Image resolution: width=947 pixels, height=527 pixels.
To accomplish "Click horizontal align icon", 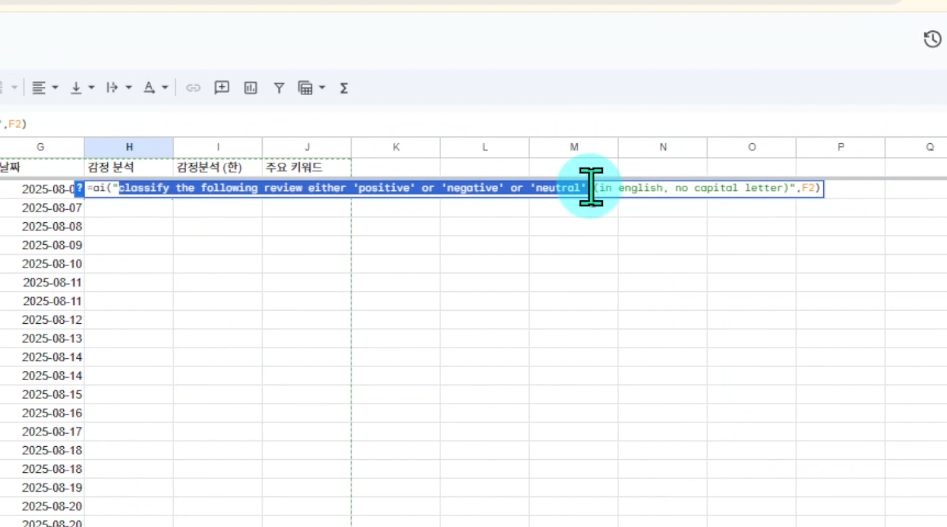I will tap(39, 88).
